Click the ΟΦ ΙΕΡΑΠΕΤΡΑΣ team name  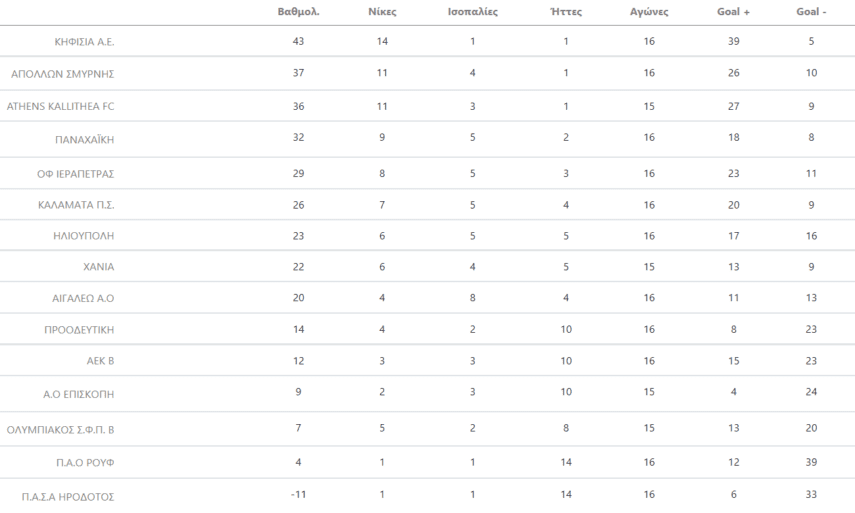coord(76,174)
